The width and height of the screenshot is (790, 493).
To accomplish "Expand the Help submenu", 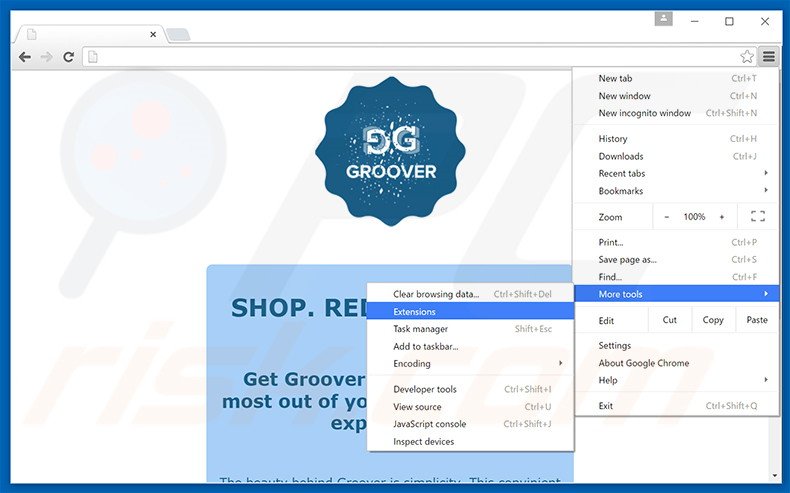I will coord(677,380).
